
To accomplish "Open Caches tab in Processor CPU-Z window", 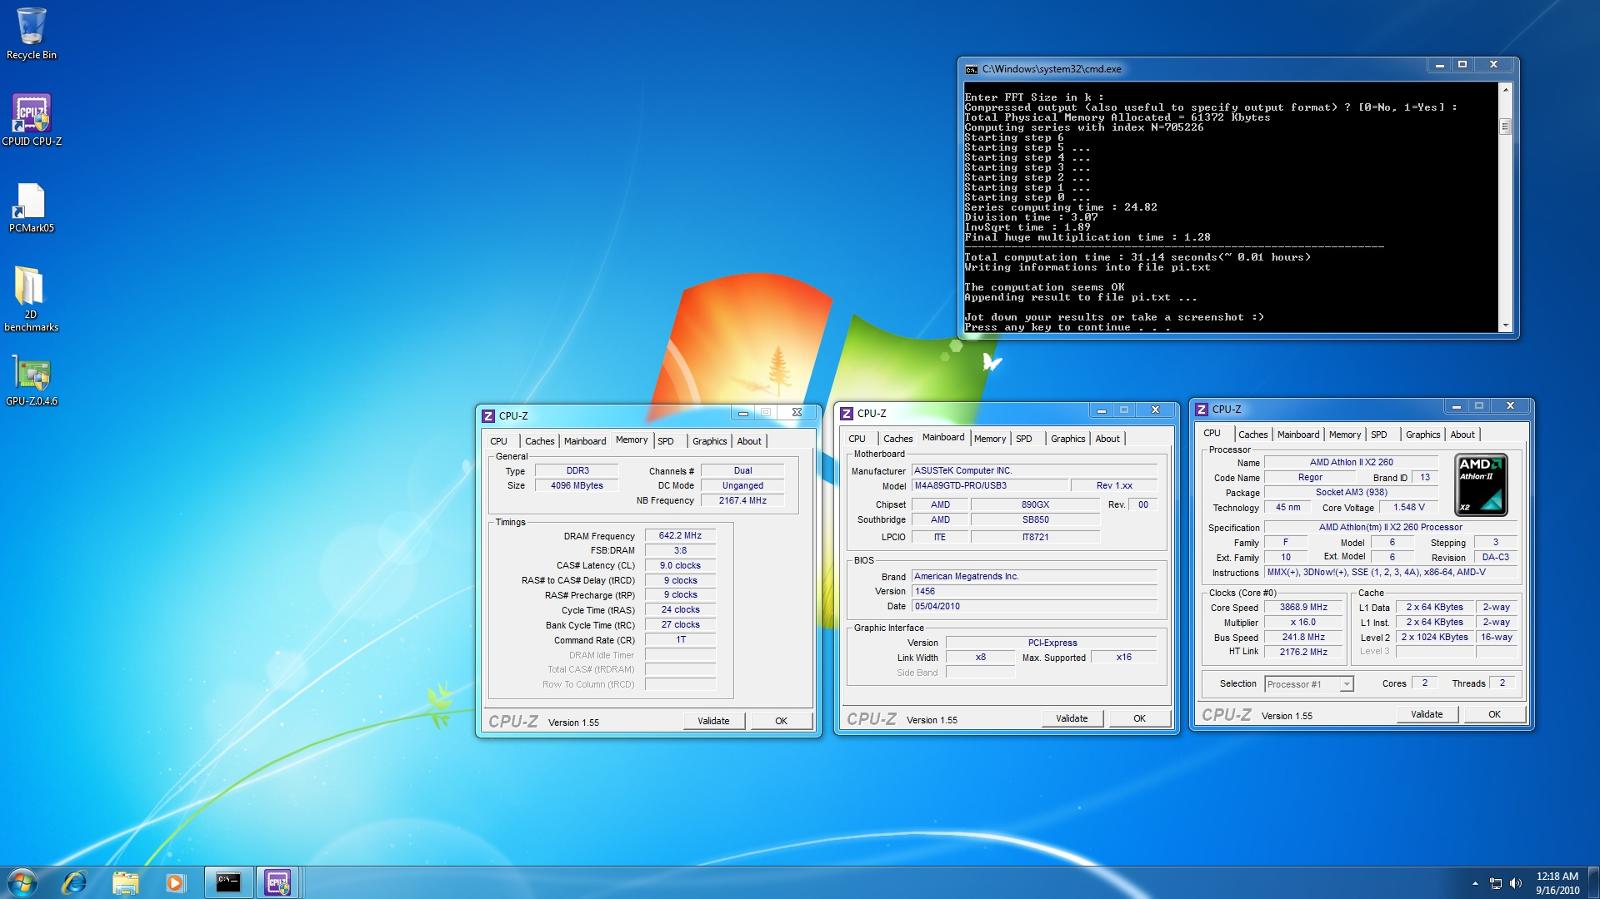I will coord(1253,435).
